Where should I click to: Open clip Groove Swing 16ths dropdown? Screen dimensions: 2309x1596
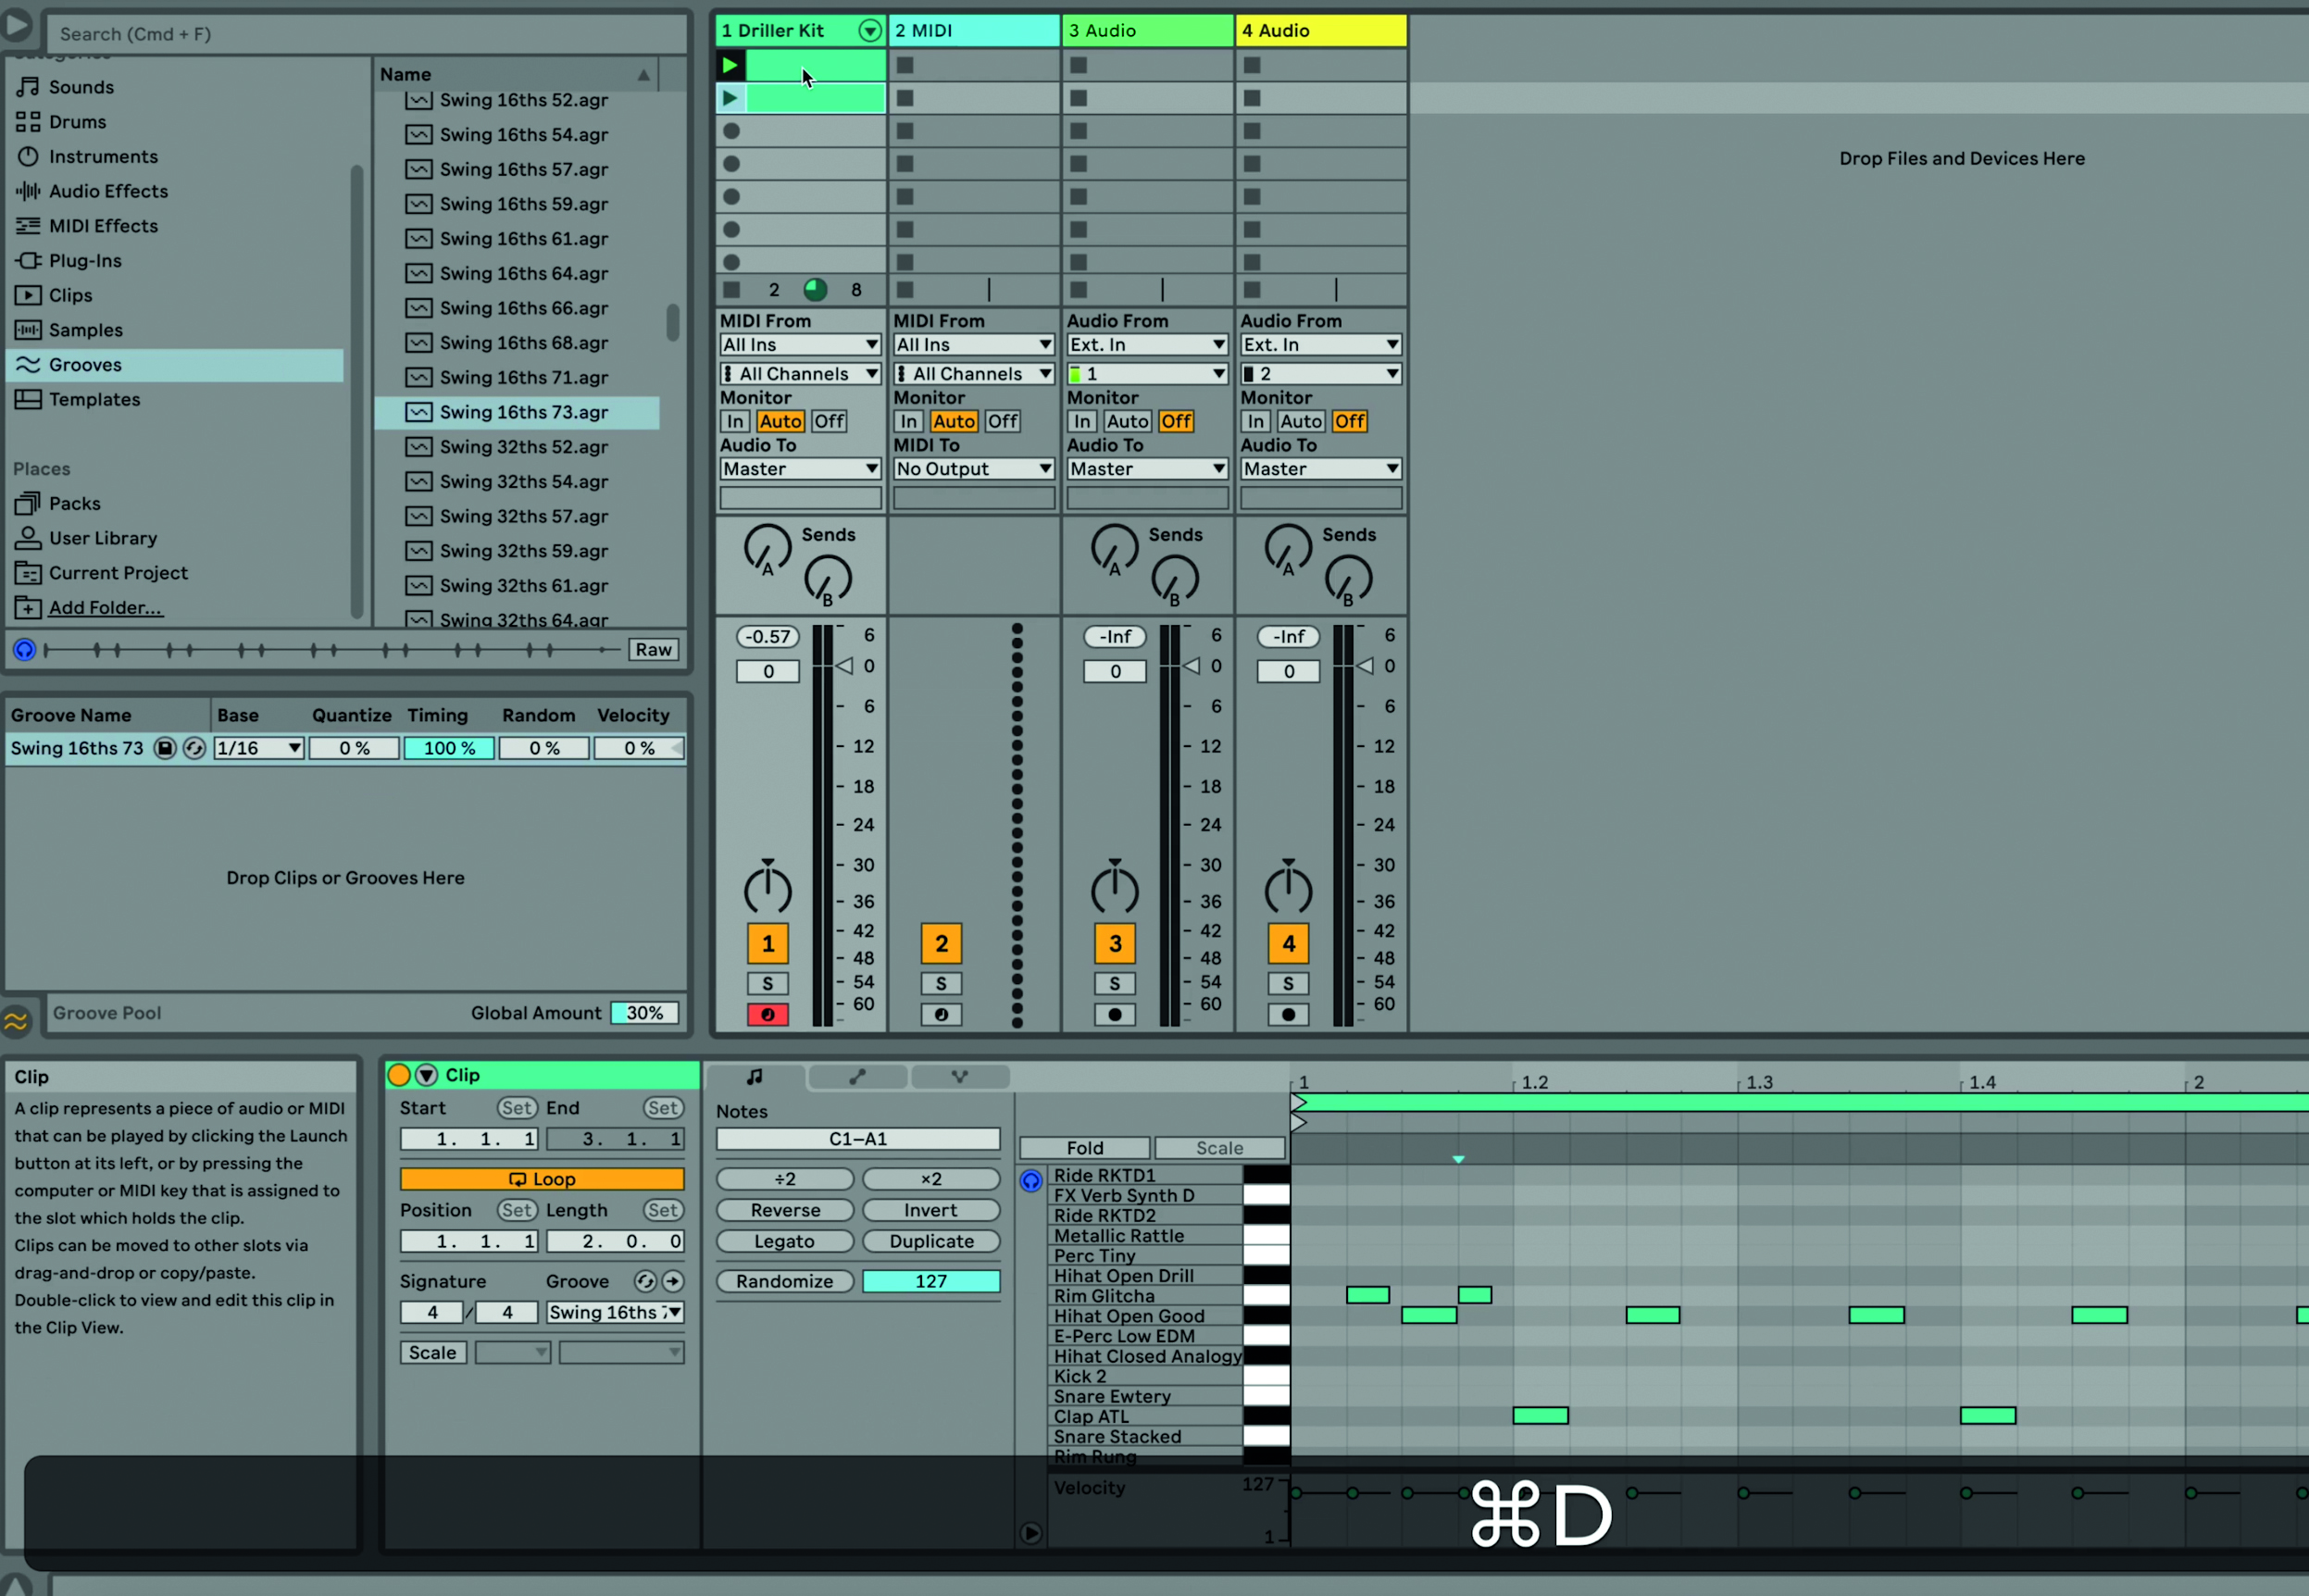pyautogui.click(x=615, y=1313)
